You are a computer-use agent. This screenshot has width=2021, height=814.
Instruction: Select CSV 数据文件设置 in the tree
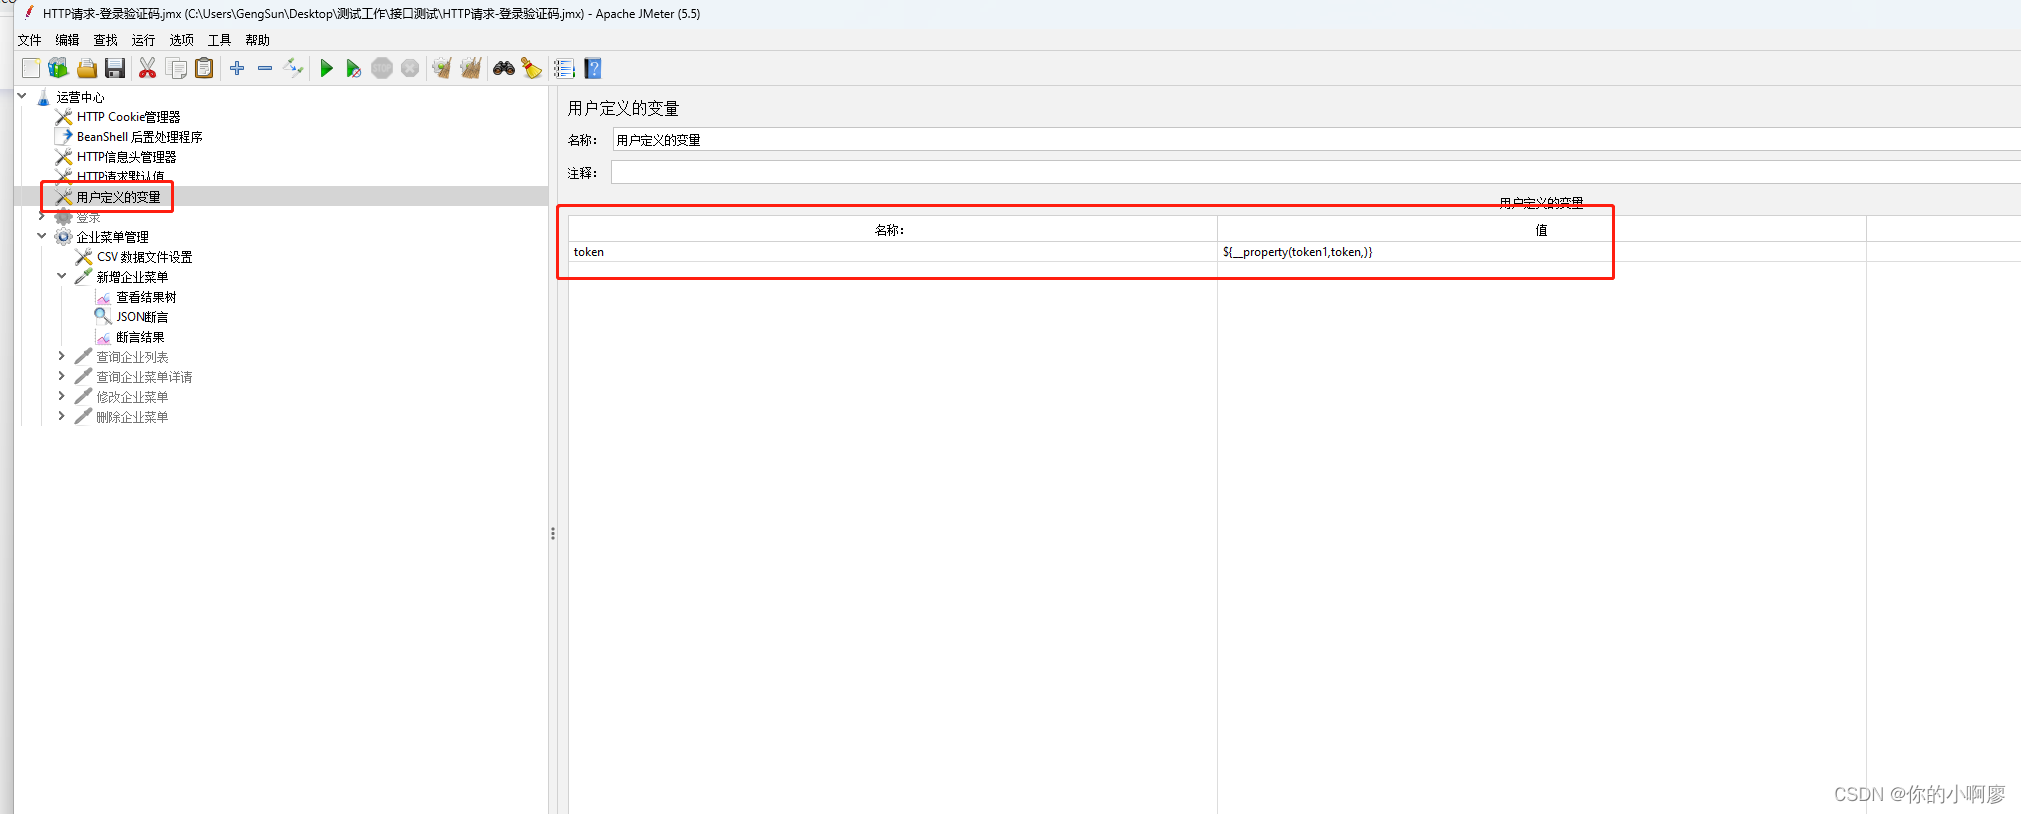(x=144, y=257)
